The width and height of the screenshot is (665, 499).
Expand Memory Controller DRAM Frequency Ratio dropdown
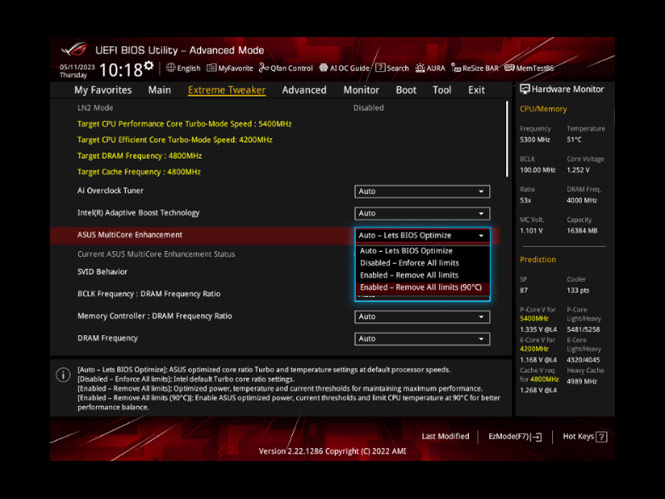point(422,317)
